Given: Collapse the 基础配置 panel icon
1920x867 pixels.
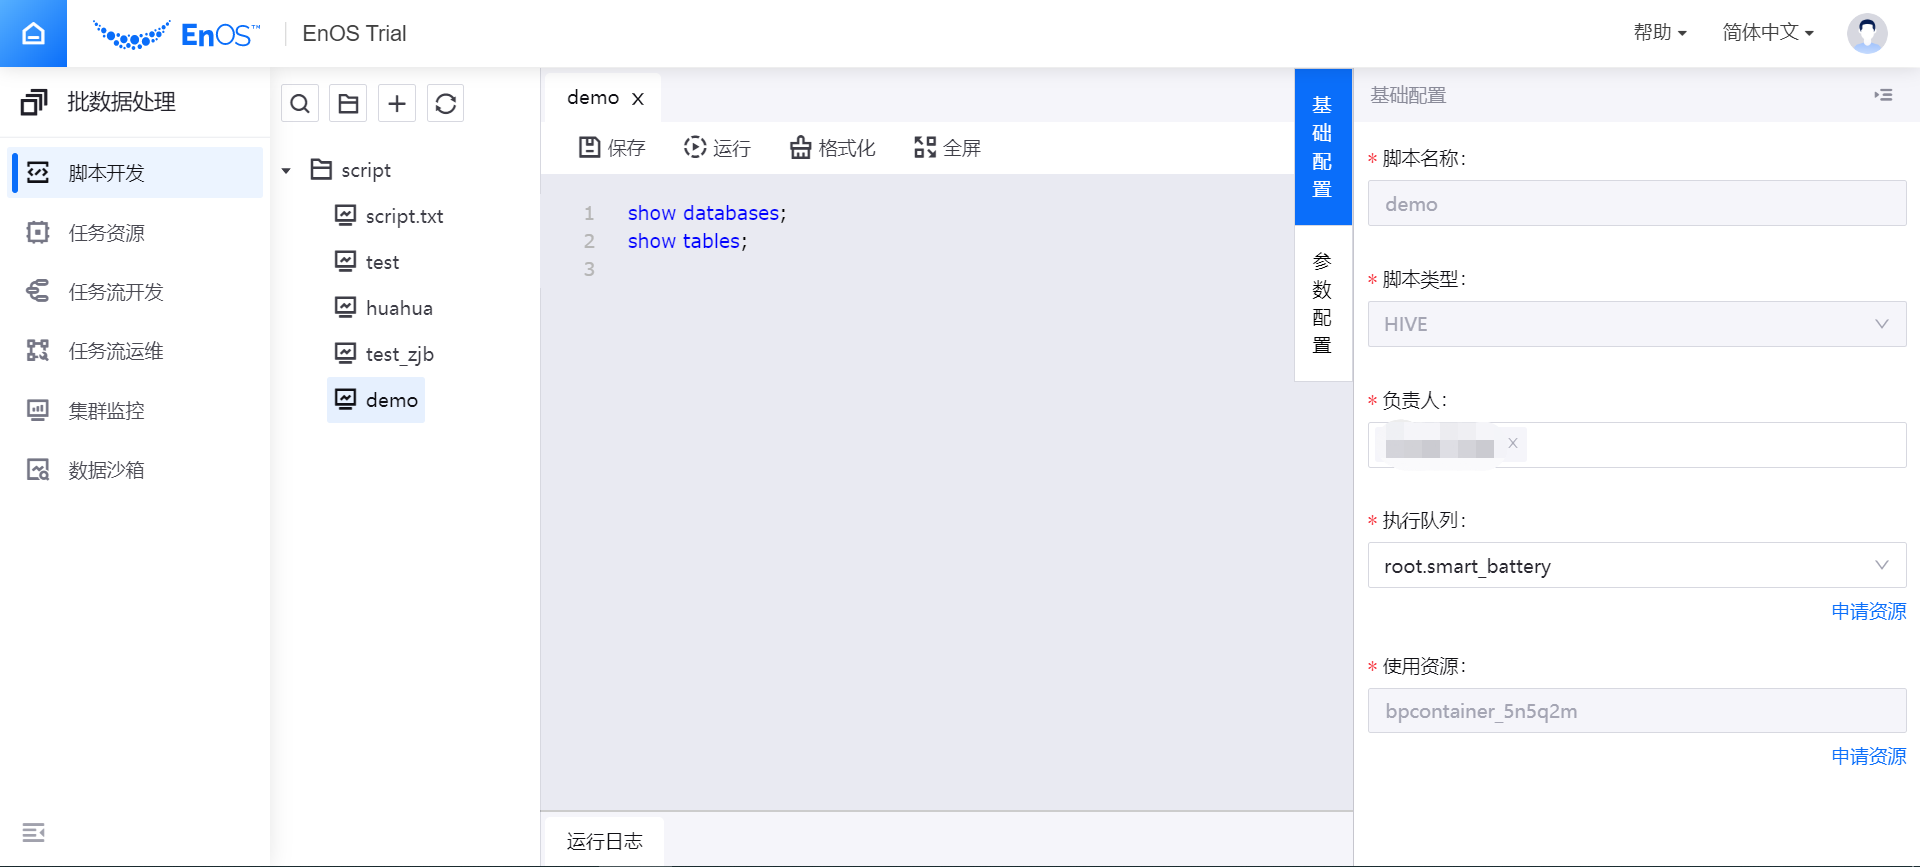Looking at the screenshot, I should click(x=1883, y=95).
